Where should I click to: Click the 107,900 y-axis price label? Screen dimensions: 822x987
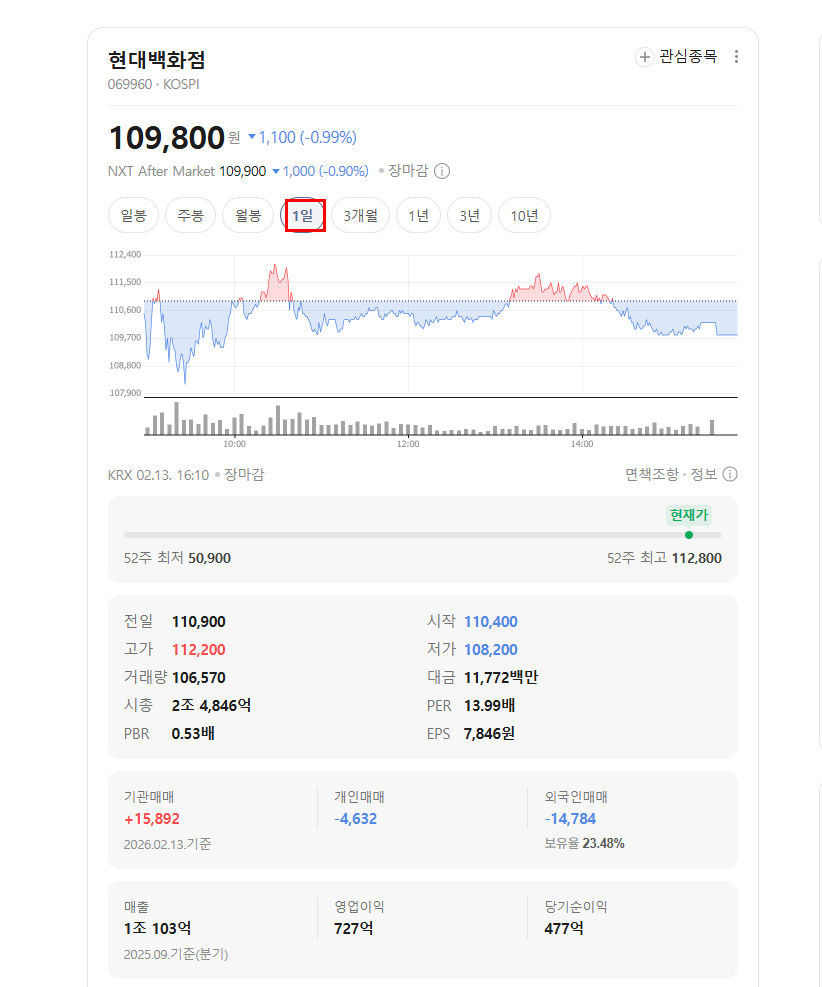point(125,393)
